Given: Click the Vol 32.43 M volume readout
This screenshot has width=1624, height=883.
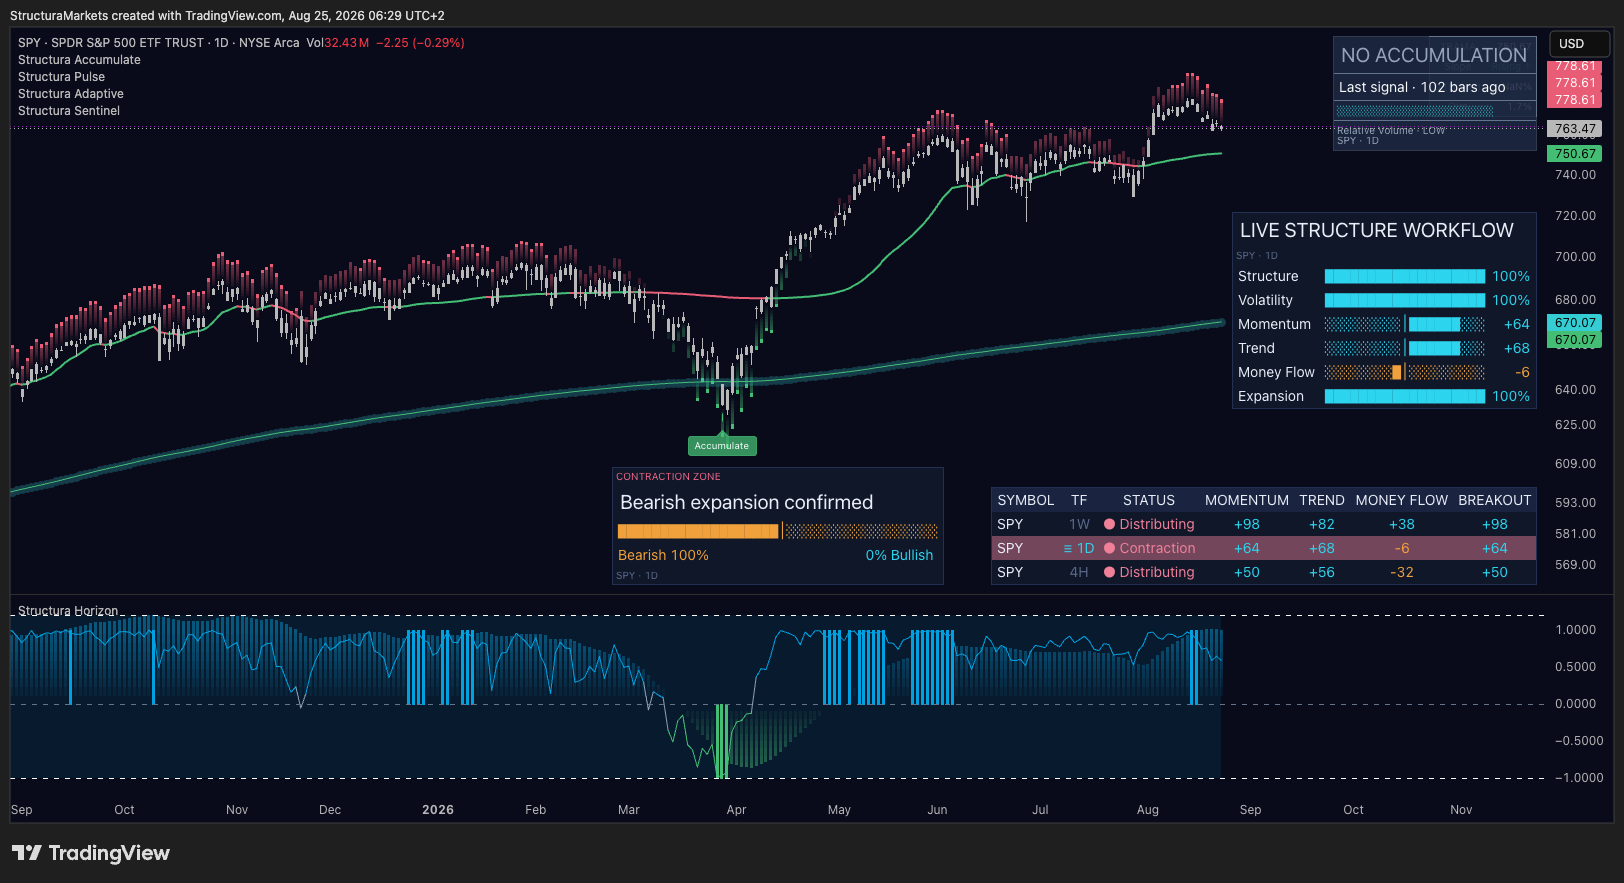Looking at the screenshot, I should [338, 43].
